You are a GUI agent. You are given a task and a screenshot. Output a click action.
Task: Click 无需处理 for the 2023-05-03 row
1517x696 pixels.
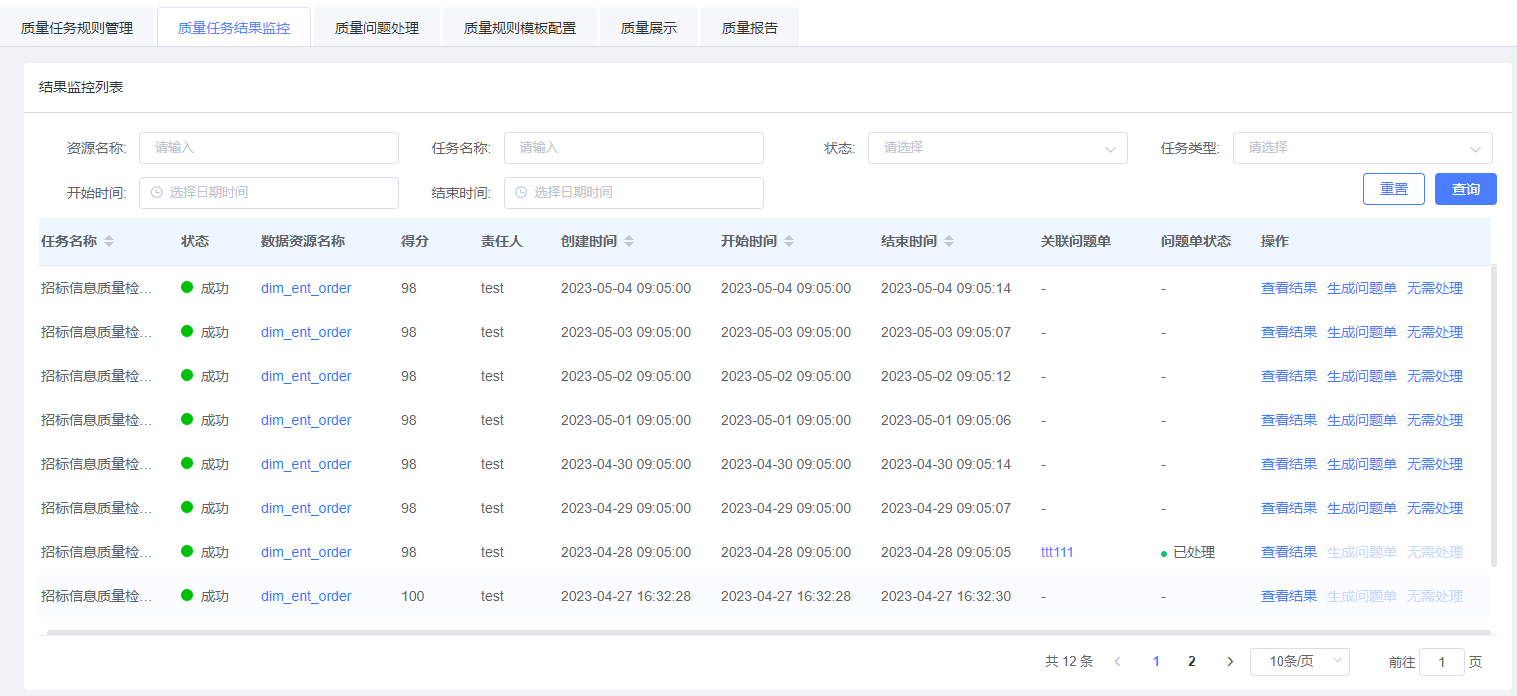(1435, 332)
